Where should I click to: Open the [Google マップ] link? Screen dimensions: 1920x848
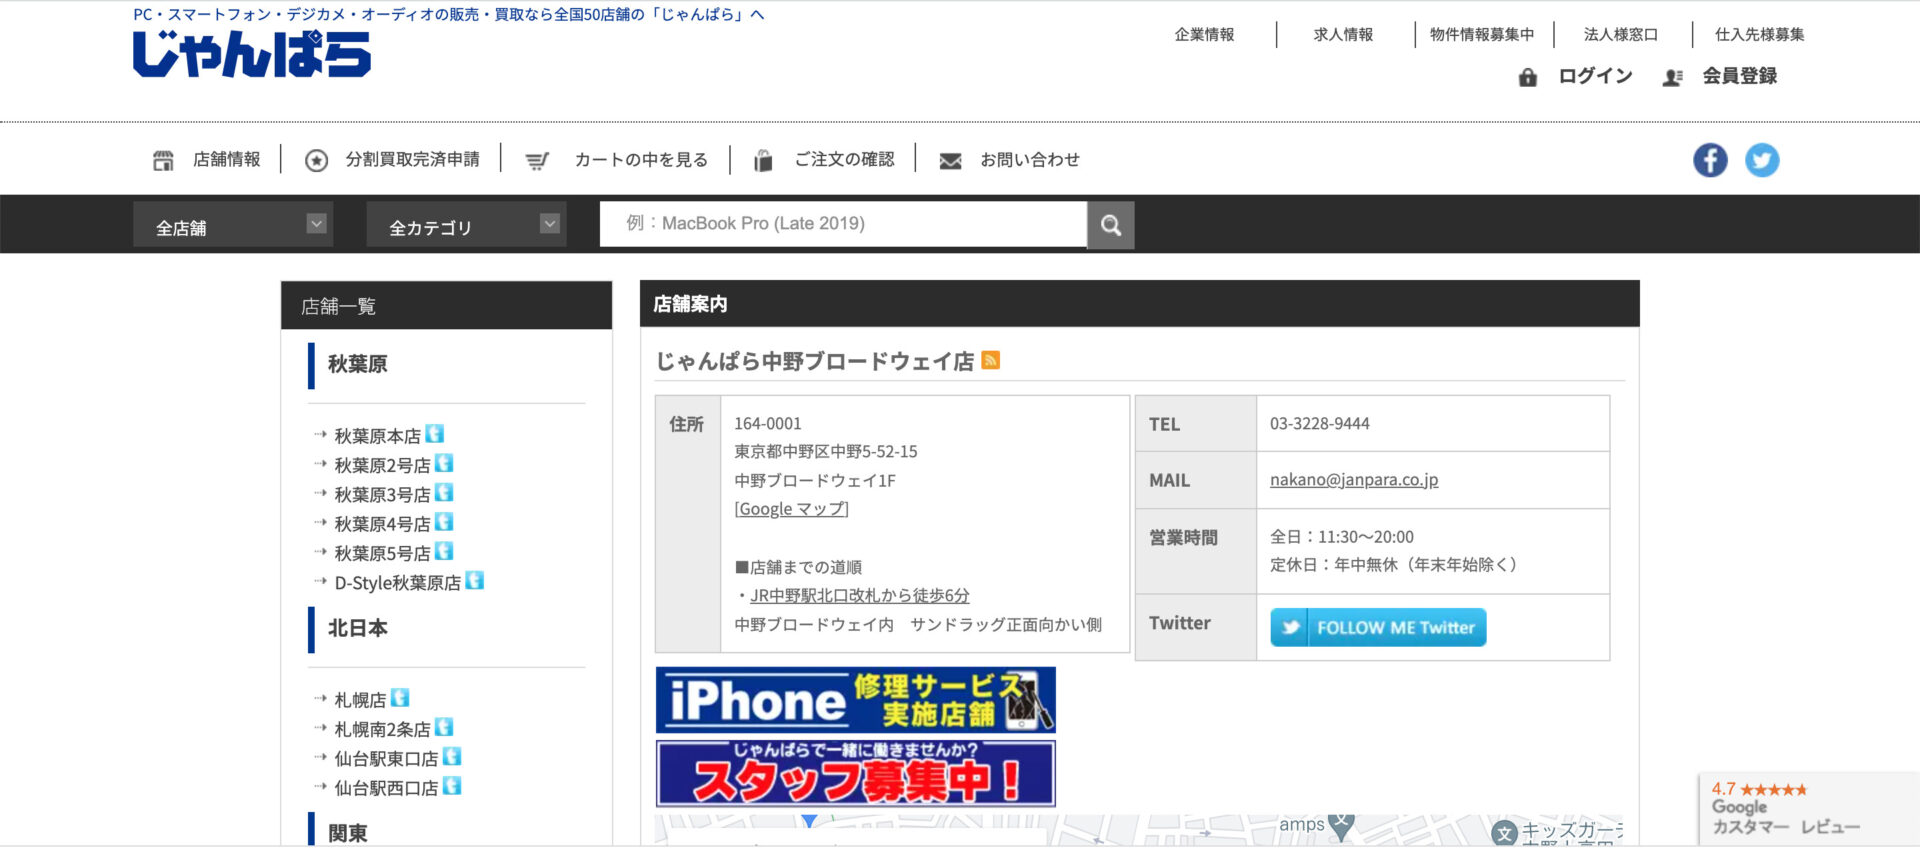[791, 509]
